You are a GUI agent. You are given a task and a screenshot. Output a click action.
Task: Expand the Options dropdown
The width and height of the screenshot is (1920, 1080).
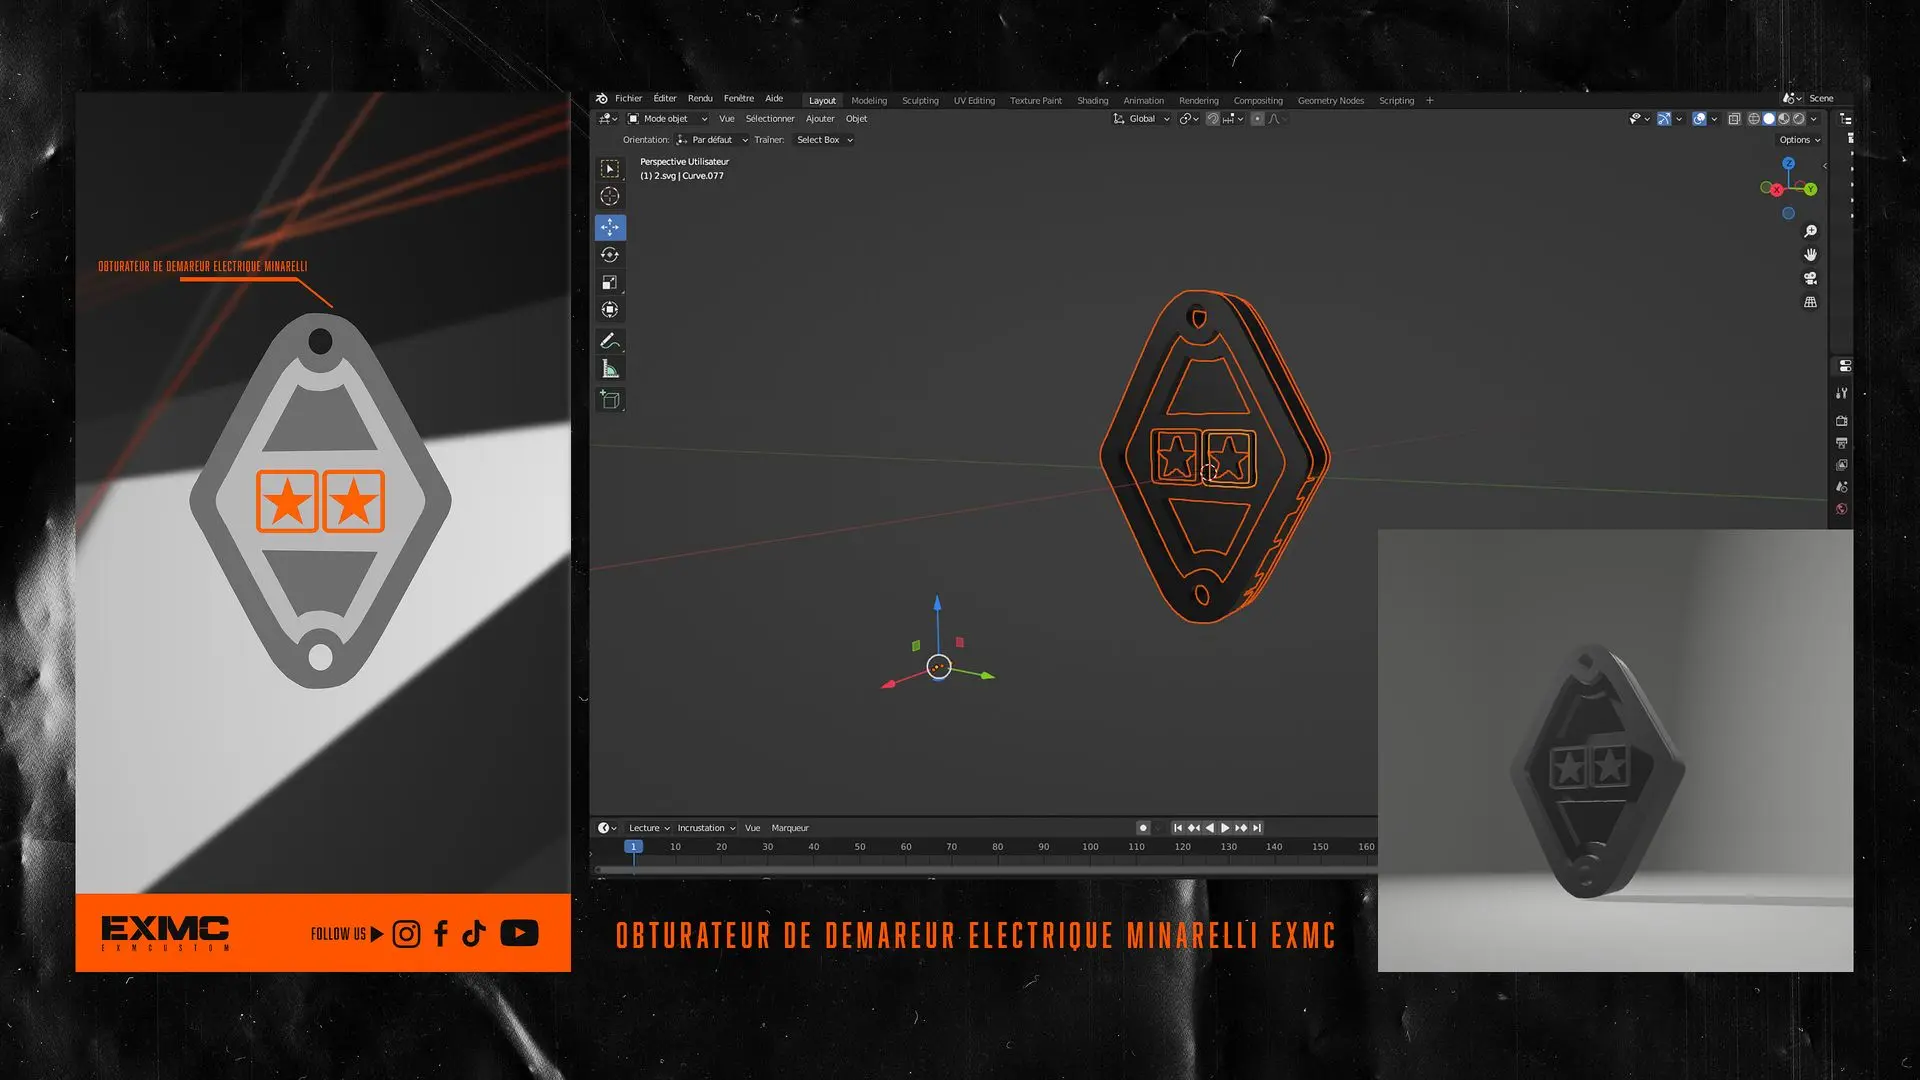click(1799, 140)
